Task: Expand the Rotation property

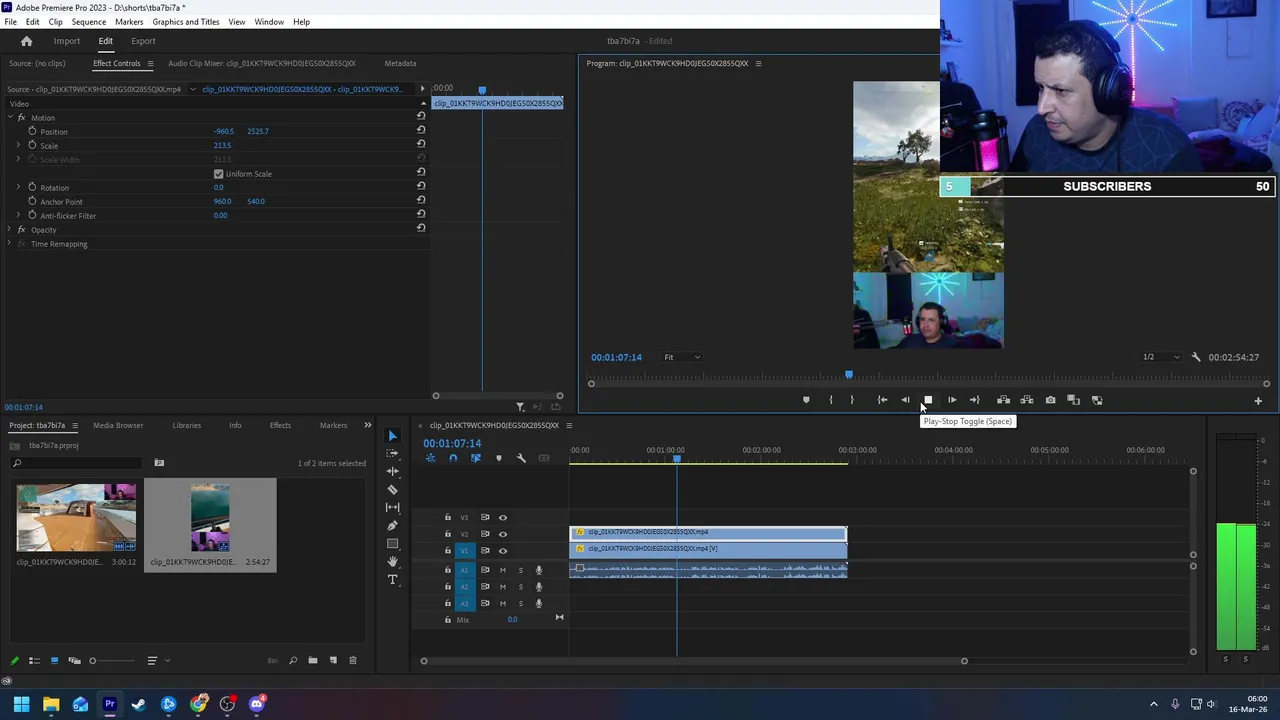Action: tap(18, 187)
